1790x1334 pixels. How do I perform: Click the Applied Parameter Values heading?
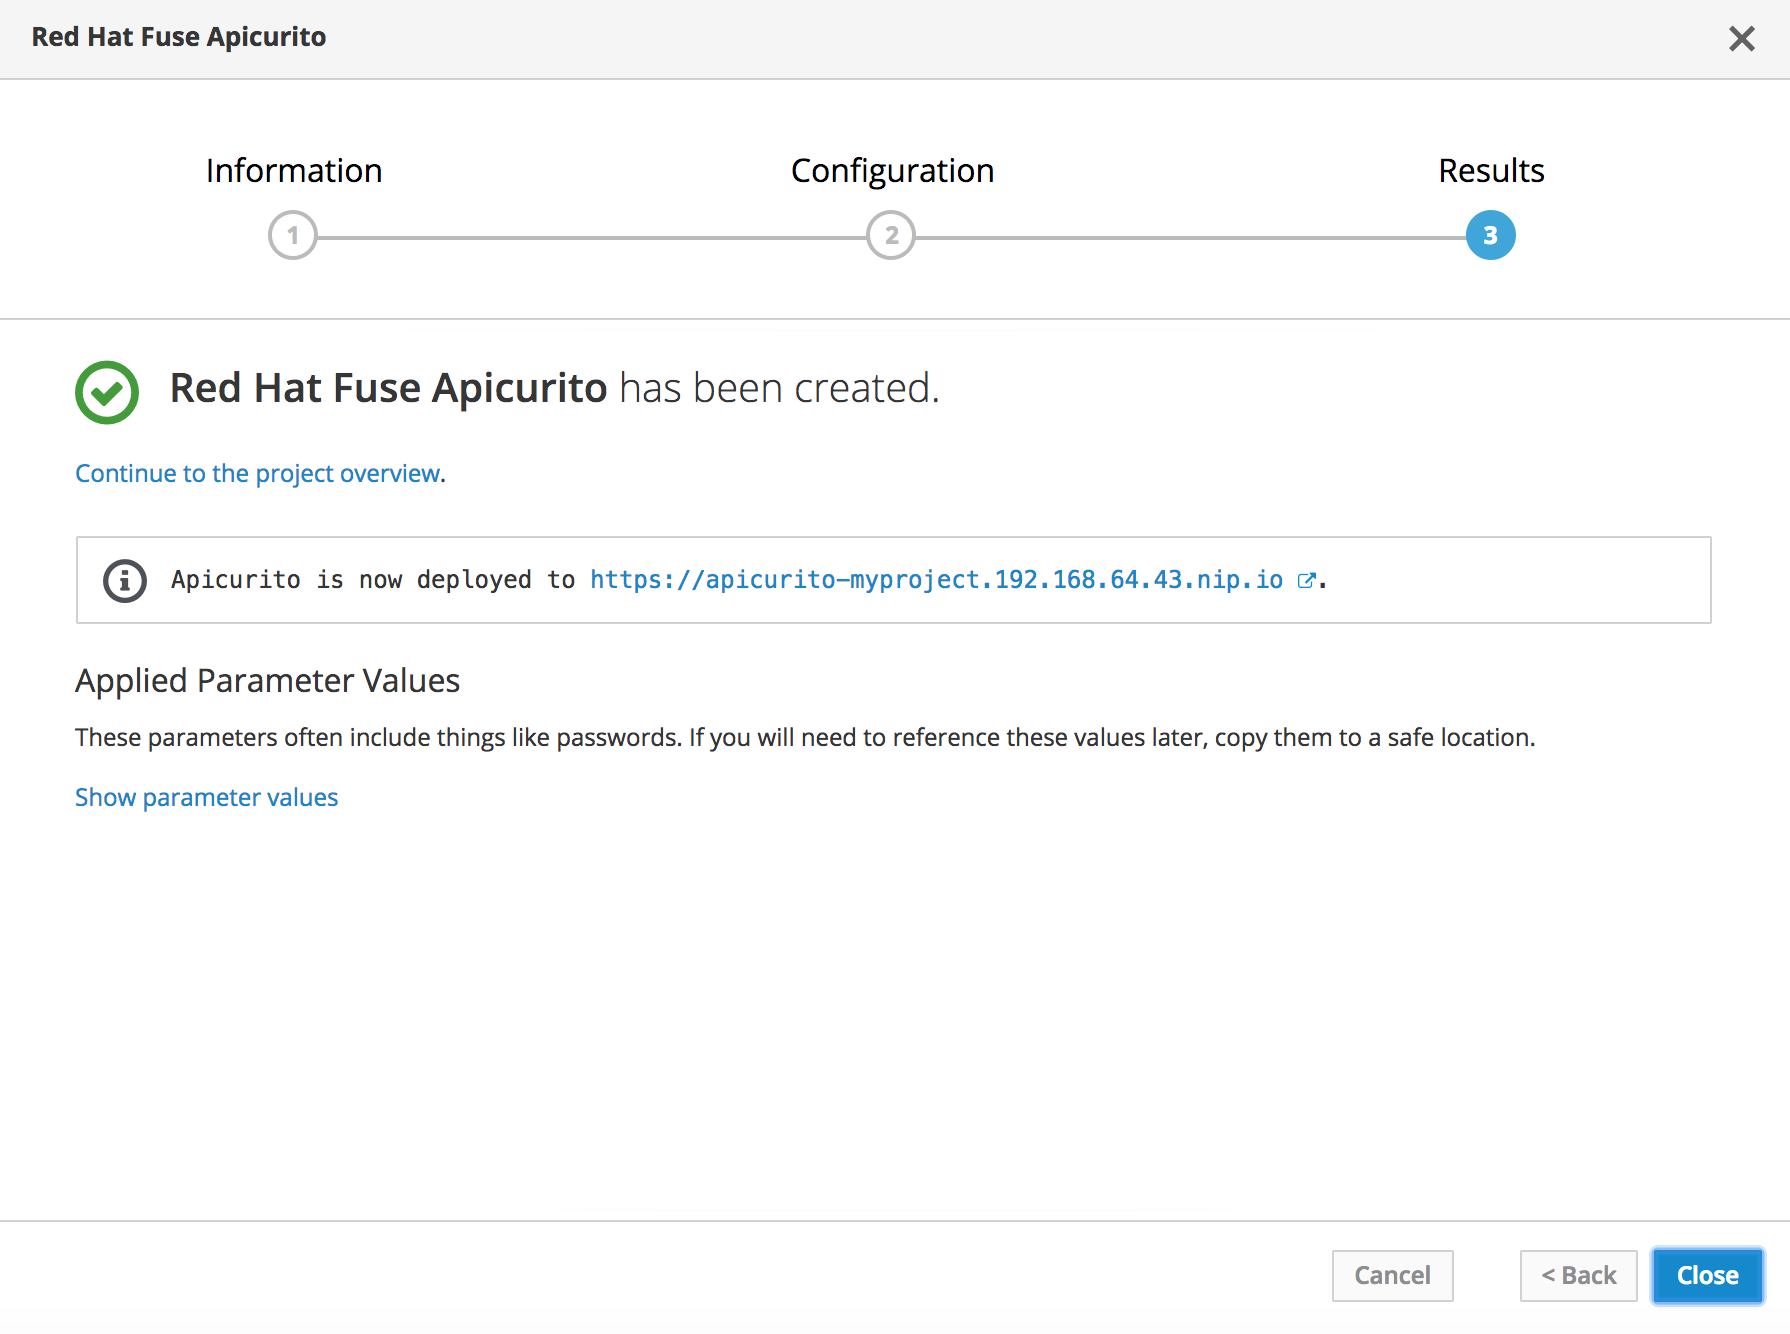pyautogui.click(x=267, y=680)
